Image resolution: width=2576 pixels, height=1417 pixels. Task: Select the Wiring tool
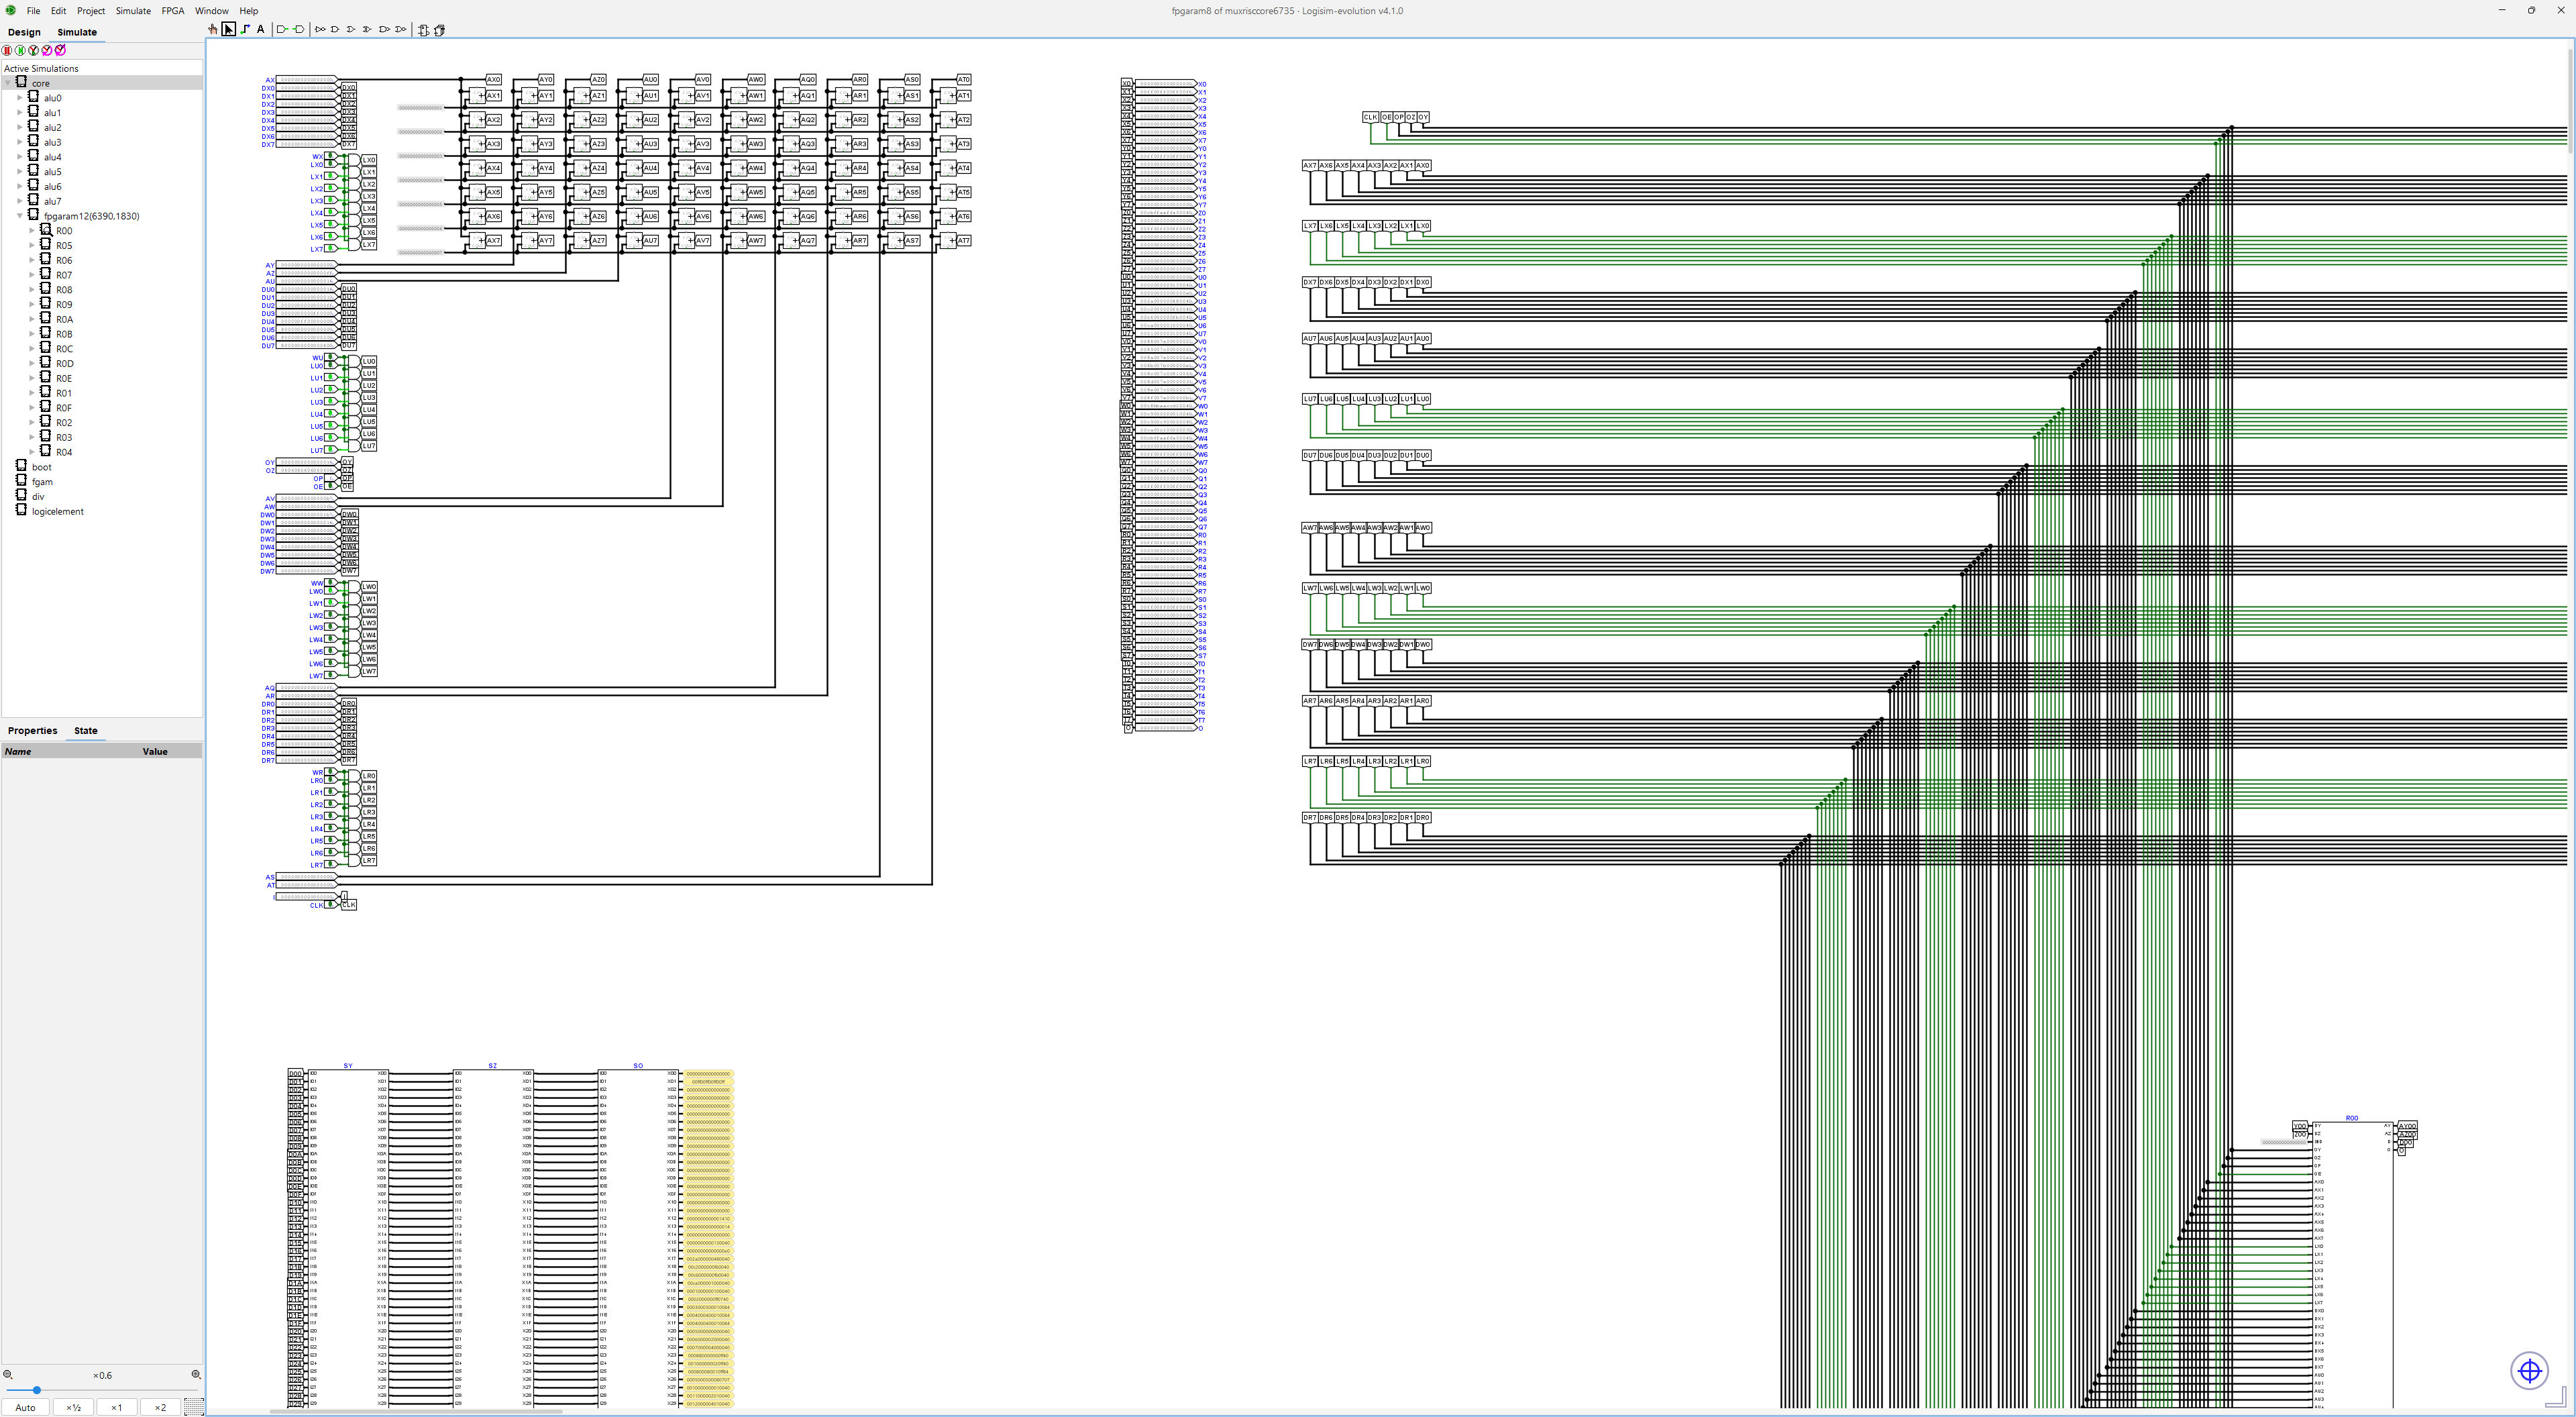(x=245, y=30)
